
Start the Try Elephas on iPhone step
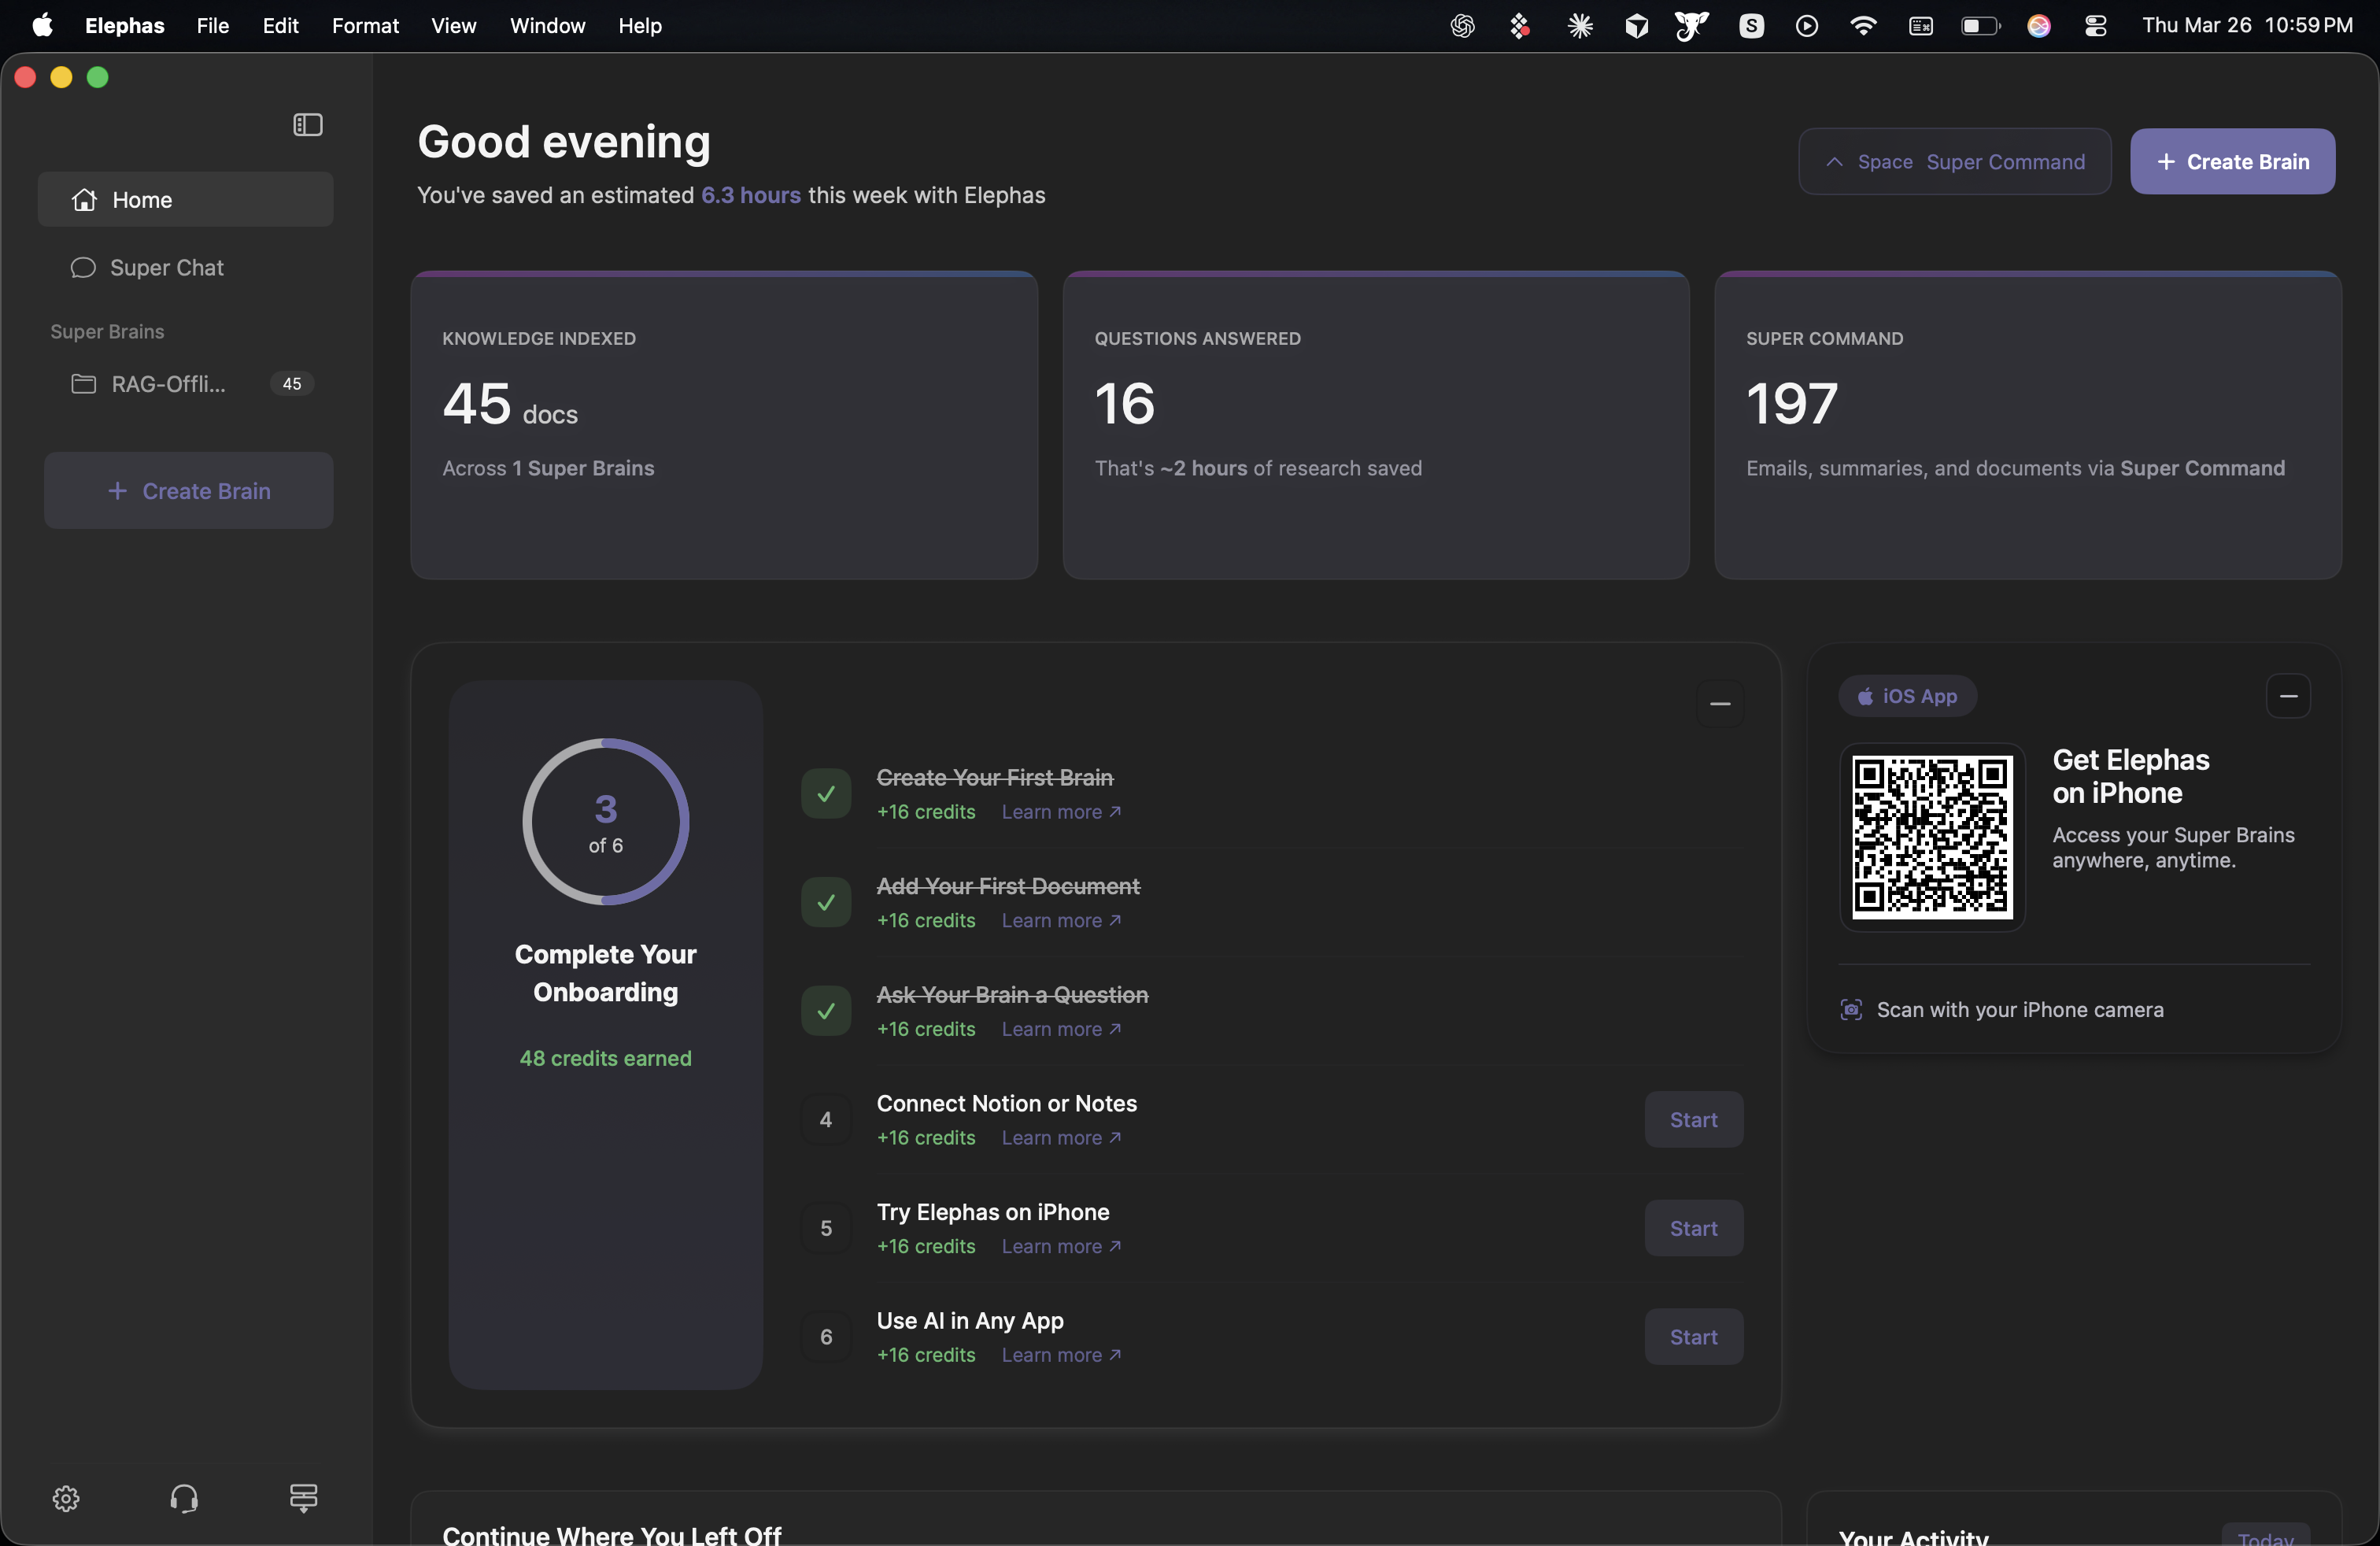coord(1693,1228)
